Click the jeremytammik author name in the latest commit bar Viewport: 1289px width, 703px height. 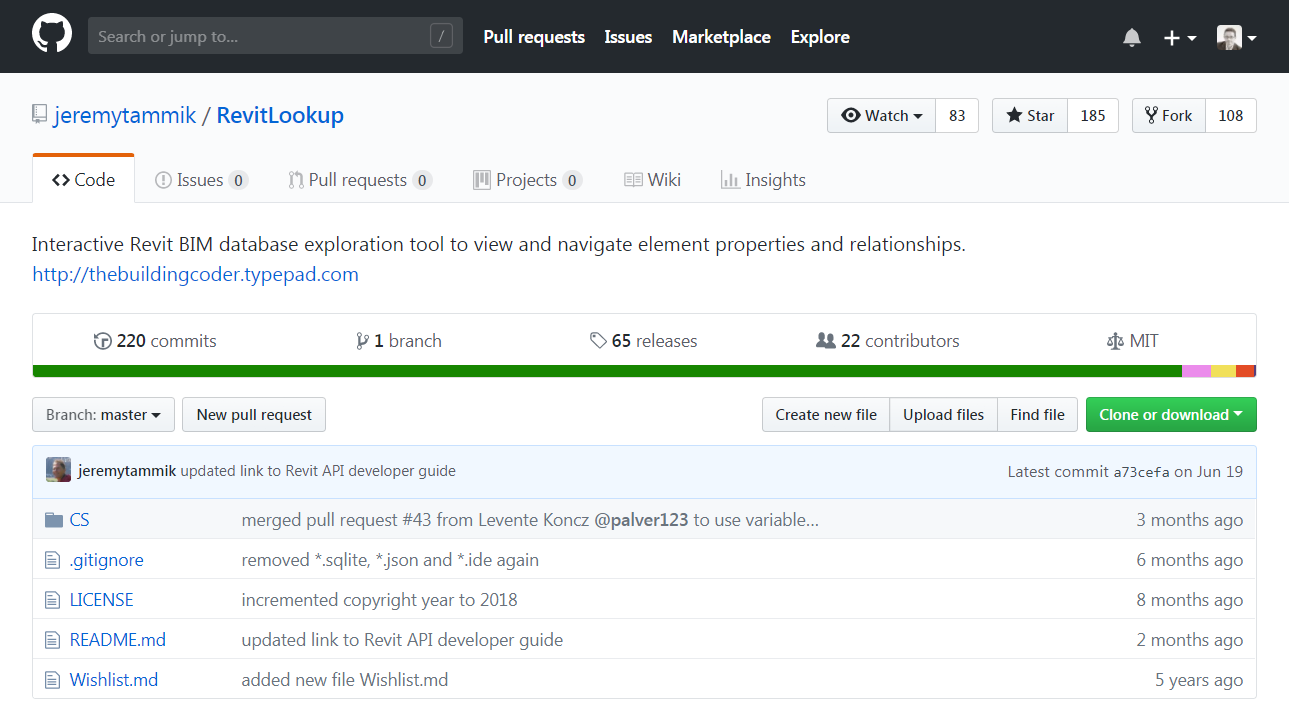(127, 471)
